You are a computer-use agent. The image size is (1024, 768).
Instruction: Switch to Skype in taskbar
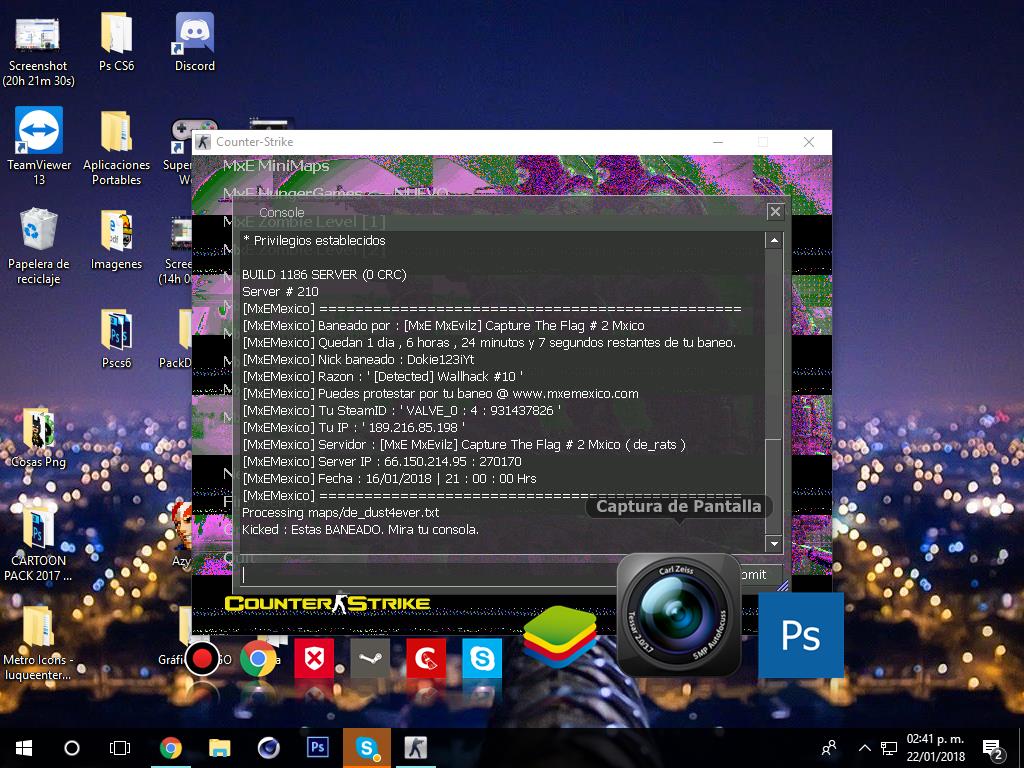click(x=366, y=748)
